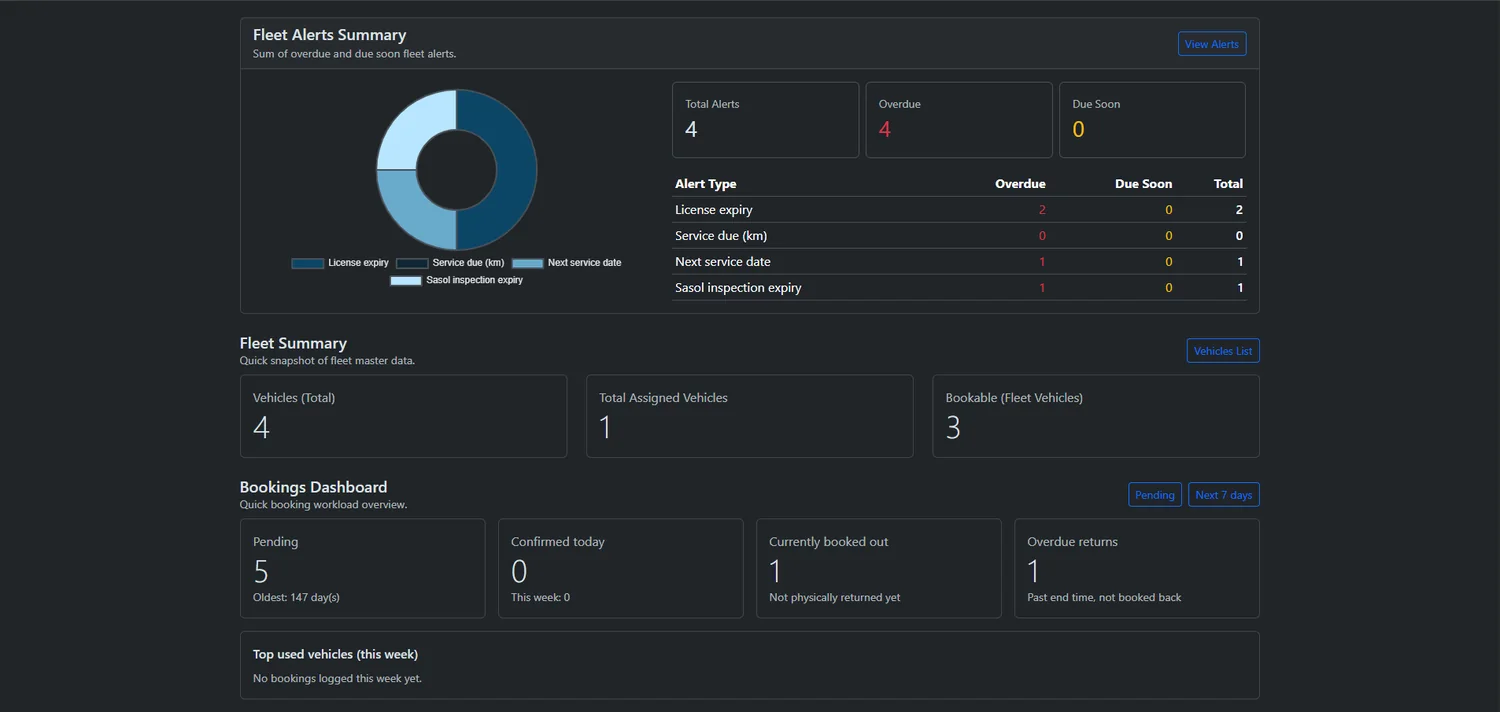Open the Next 7 days button
Viewport: 1500px width, 712px height.
click(x=1224, y=495)
